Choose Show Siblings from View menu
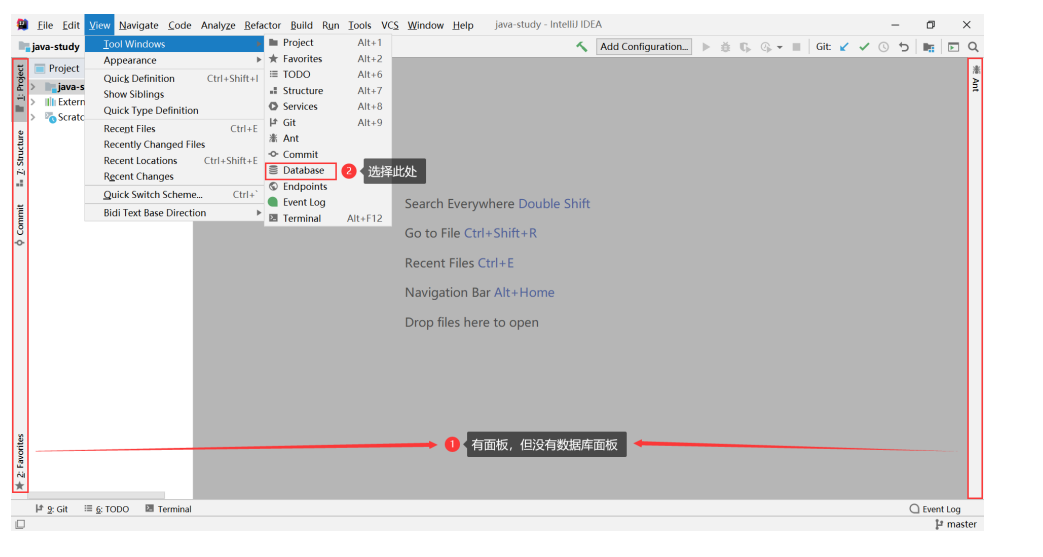The width and height of the screenshot is (1043, 557). pos(174,94)
